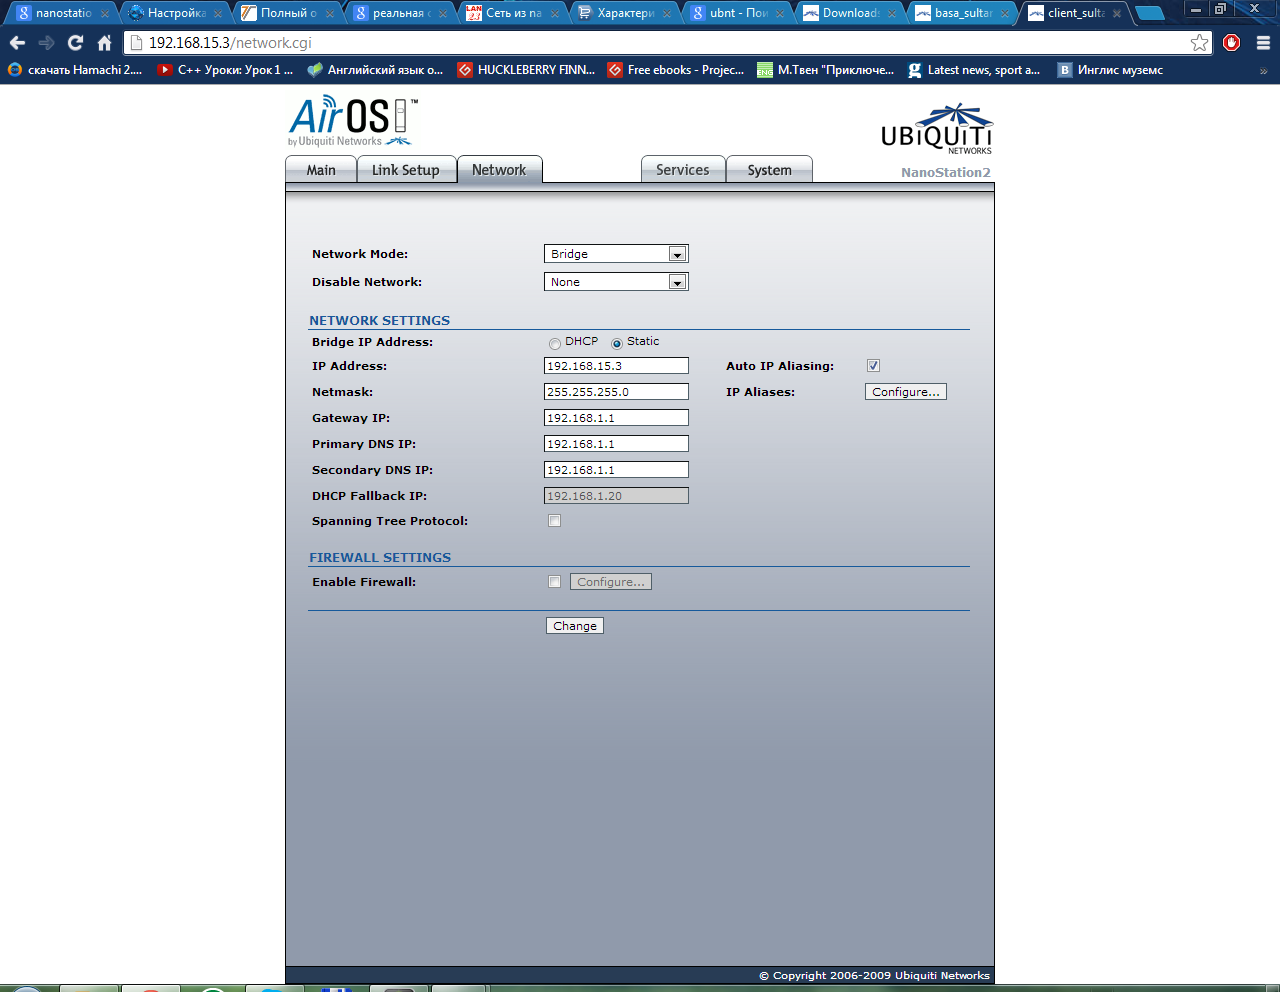Open the Chrome menu (three bars) icon
1280x992 pixels.
coord(1263,43)
